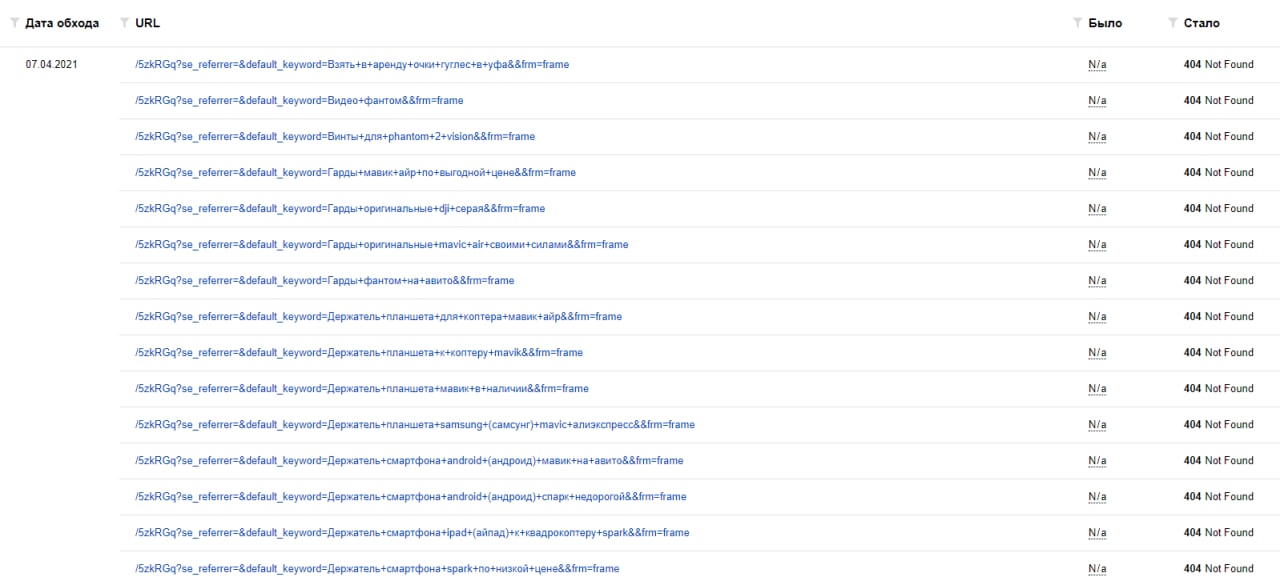Open URL Держатель+планшета+мавик+в+наличии

(362, 388)
